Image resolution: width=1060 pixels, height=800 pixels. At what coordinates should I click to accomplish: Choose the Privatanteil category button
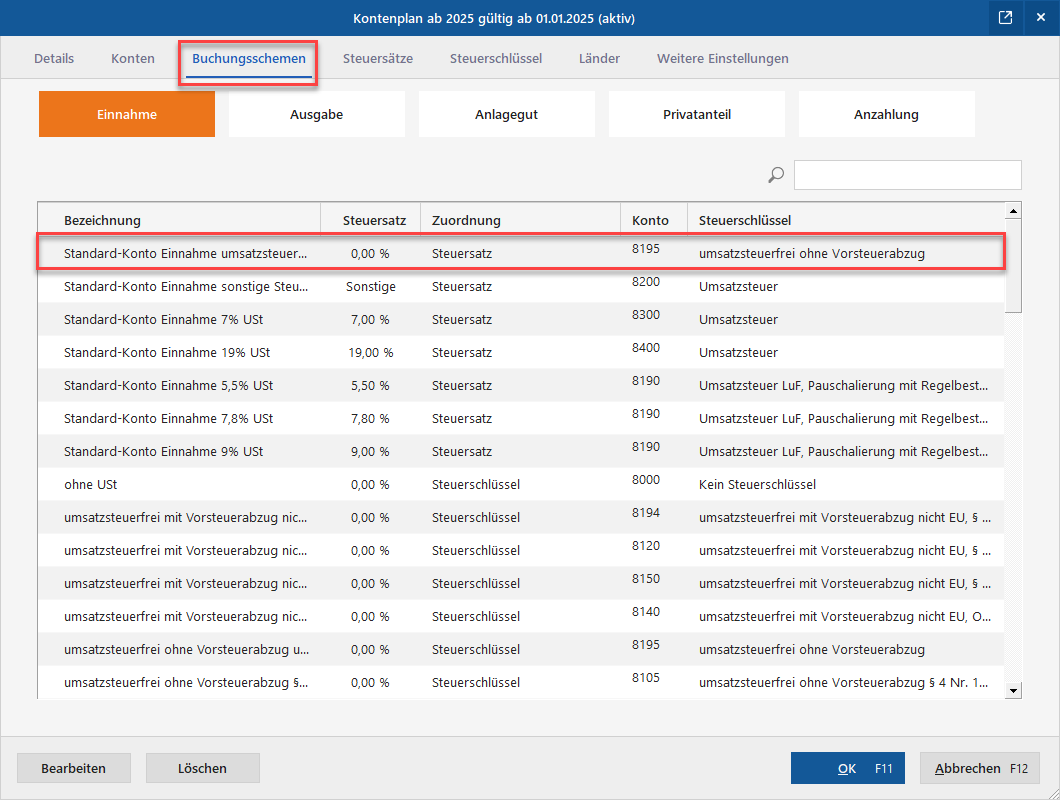click(x=697, y=114)
